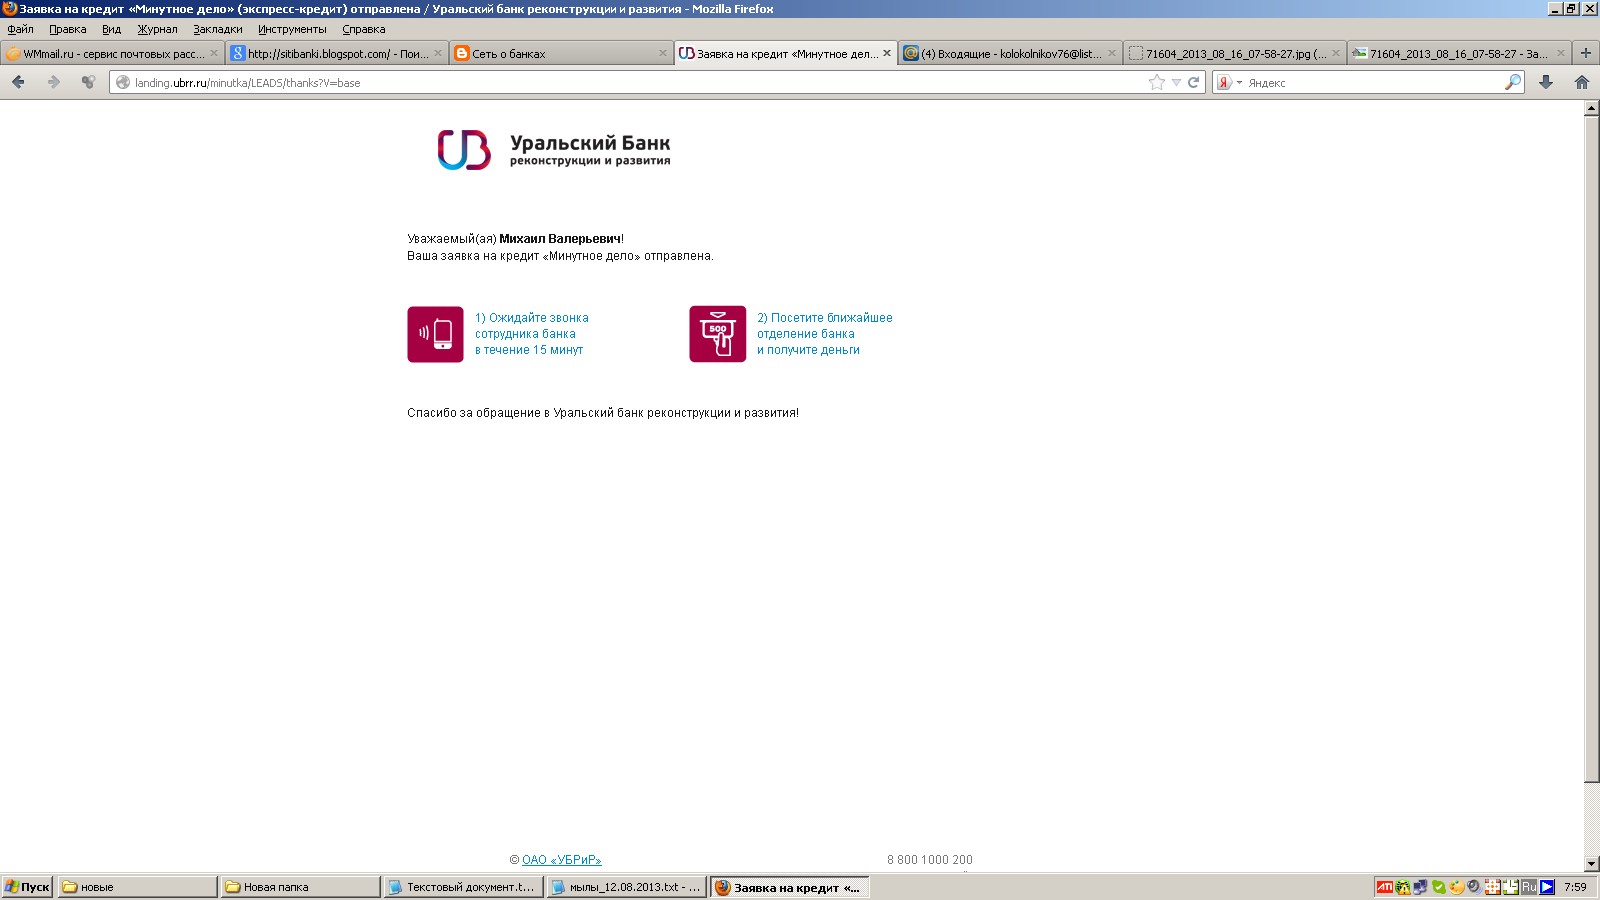The width and height of the screenshot is (1600, 900).
Task: Click the orange dotted grid tray icon
Action: 1492,887
